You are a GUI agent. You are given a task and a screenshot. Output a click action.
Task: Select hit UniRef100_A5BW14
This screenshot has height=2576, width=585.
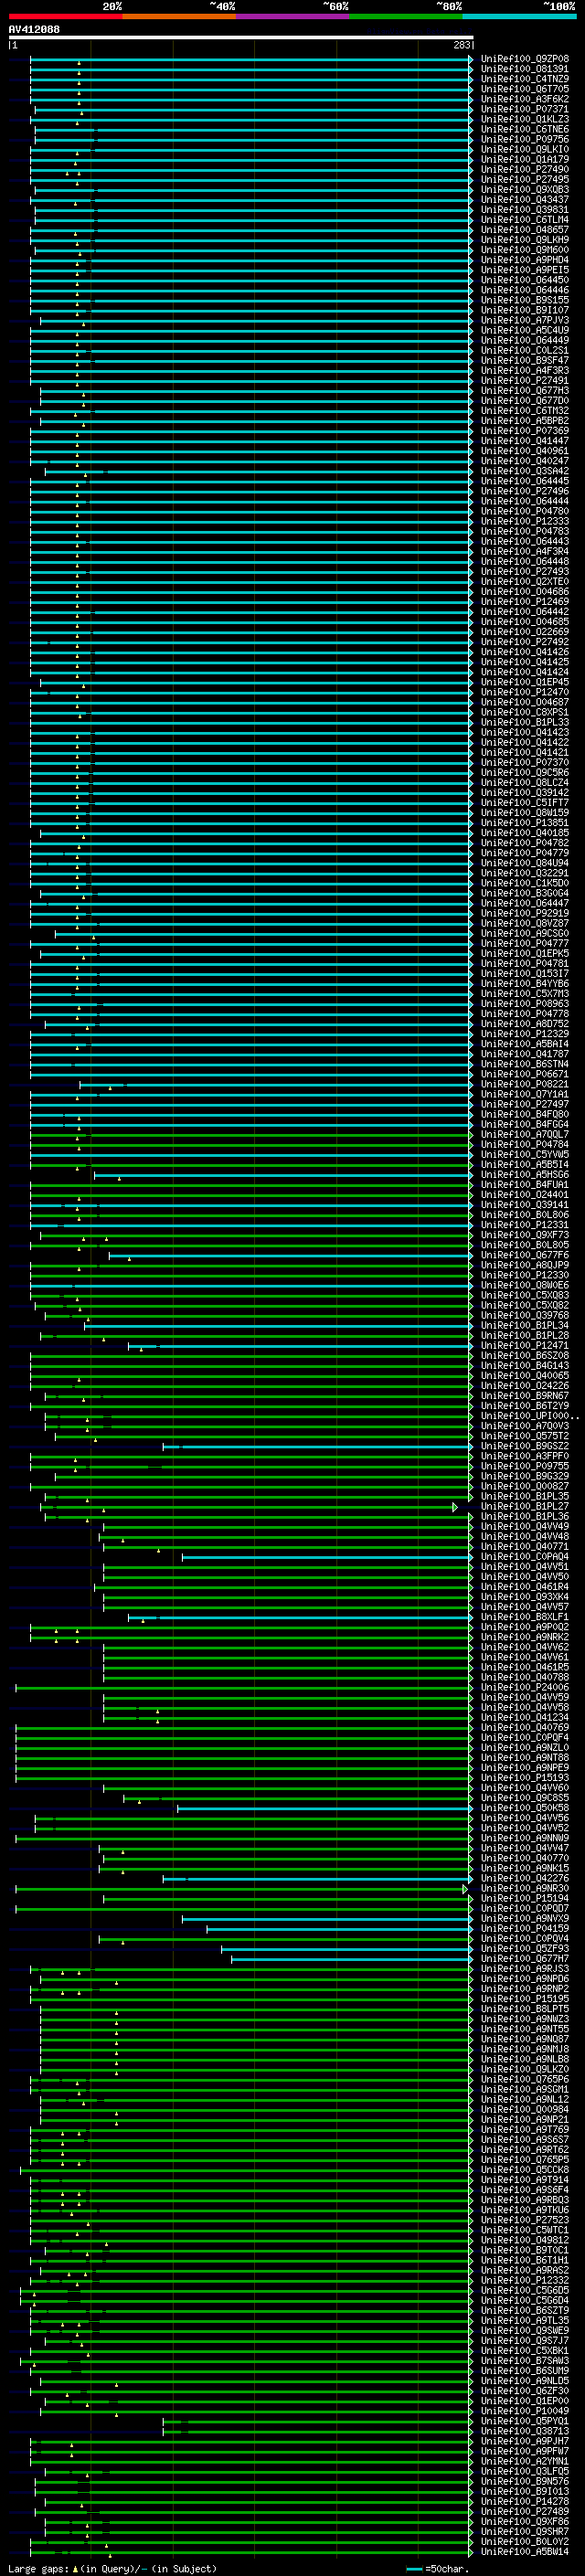[x=525, y=2552]
